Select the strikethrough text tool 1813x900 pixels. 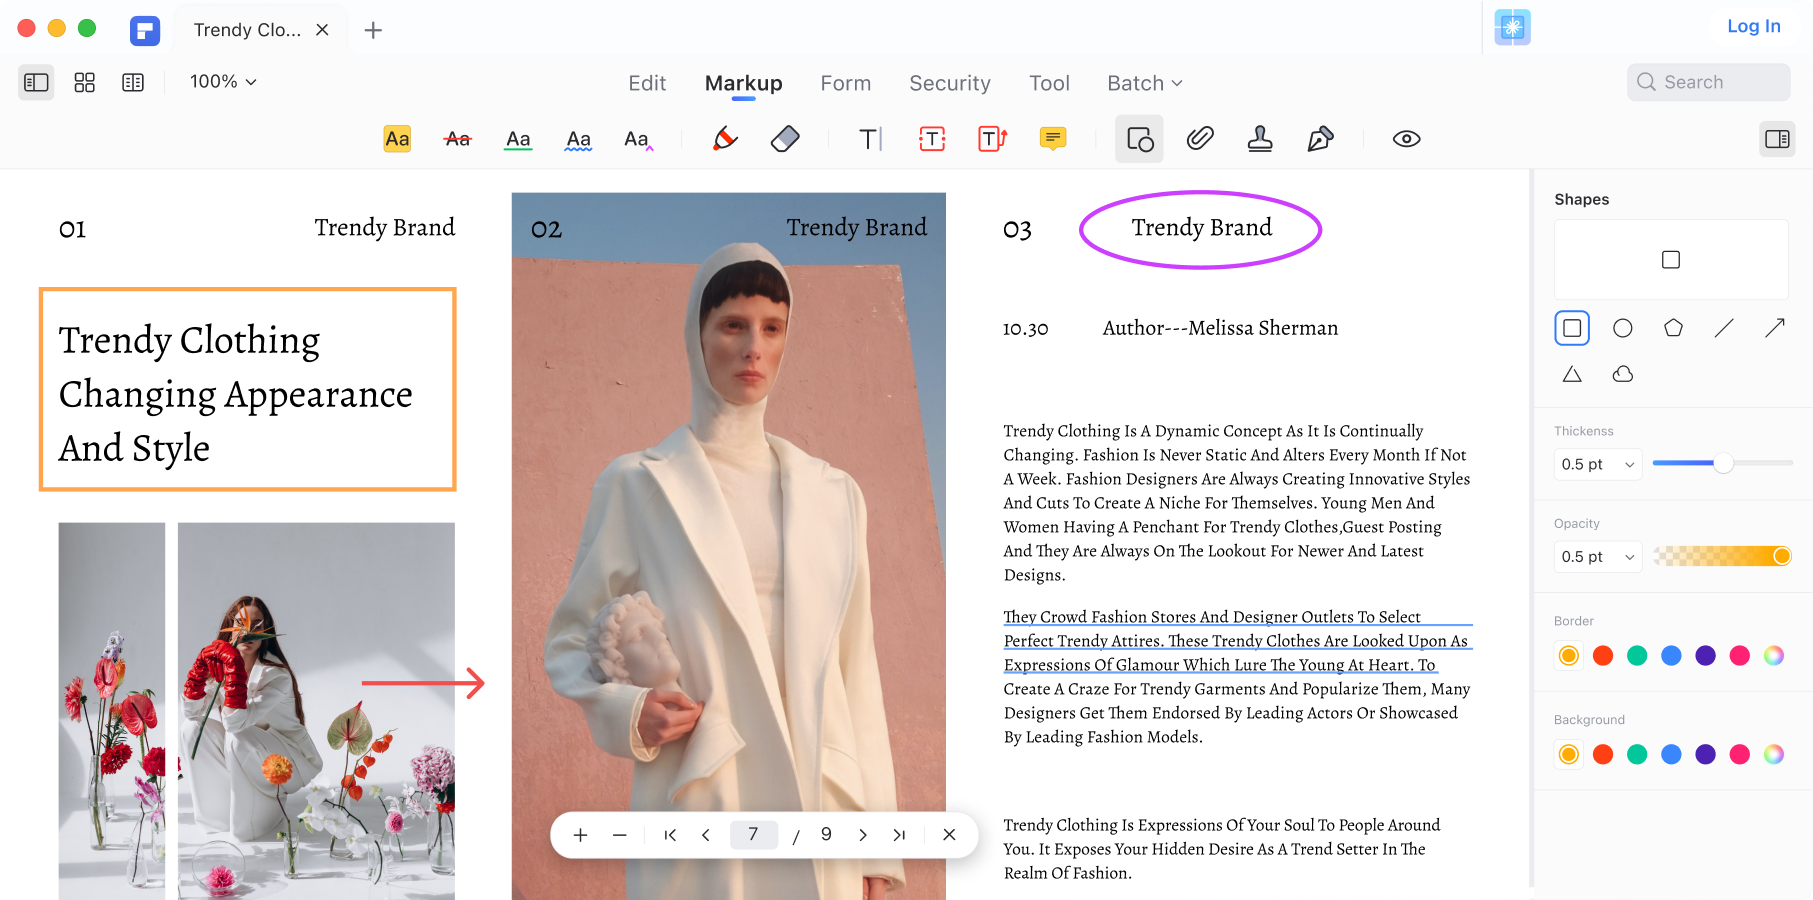457,139
